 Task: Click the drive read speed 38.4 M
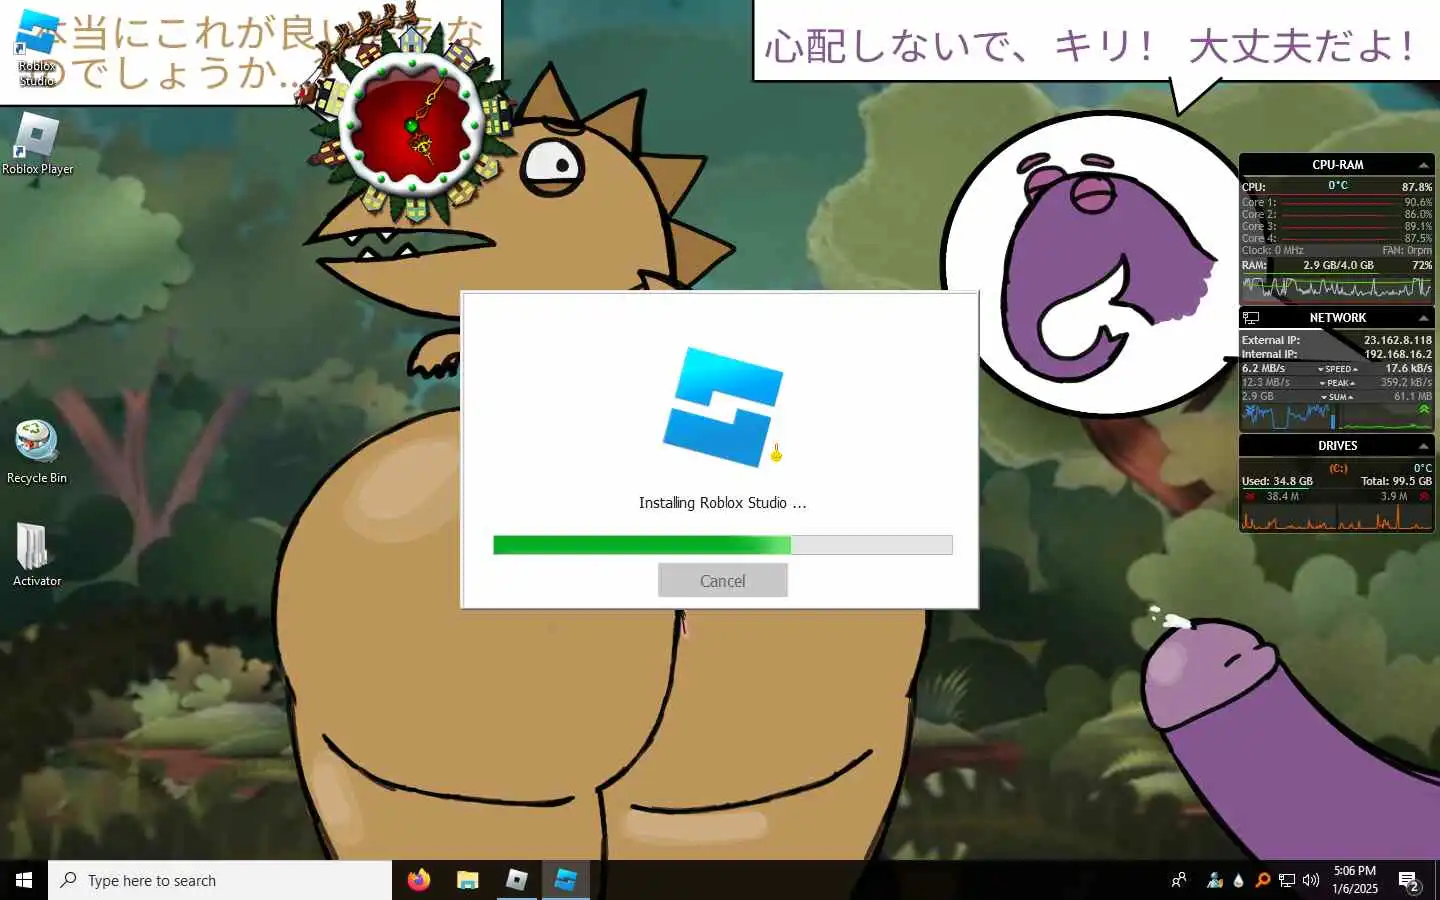pos(1282,496)
